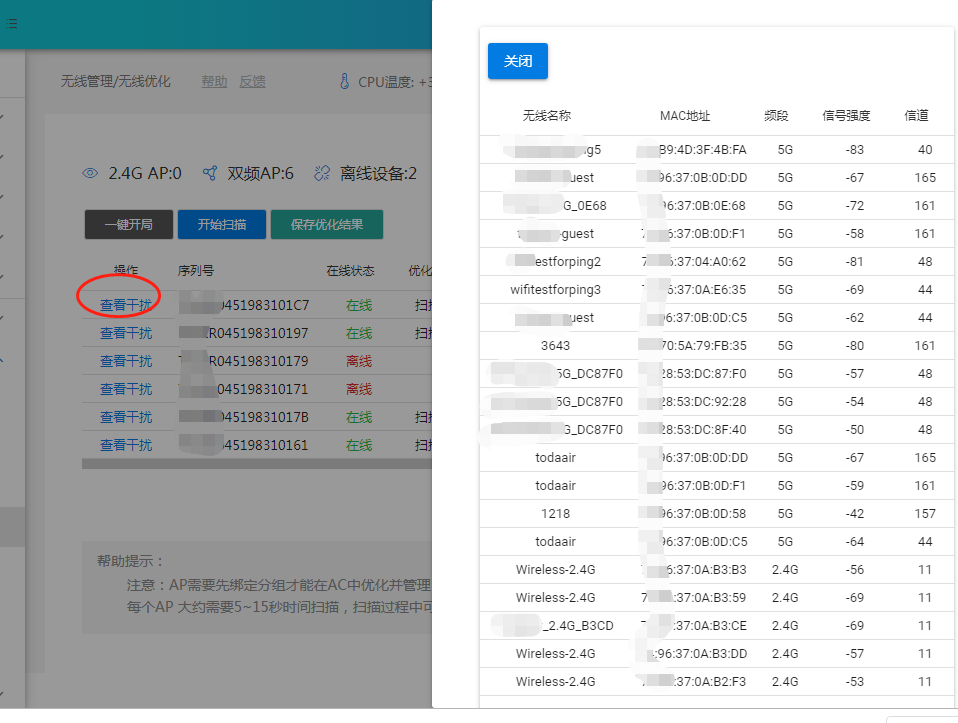
Task: Select the network row named 3643
Action: point(556,346)
